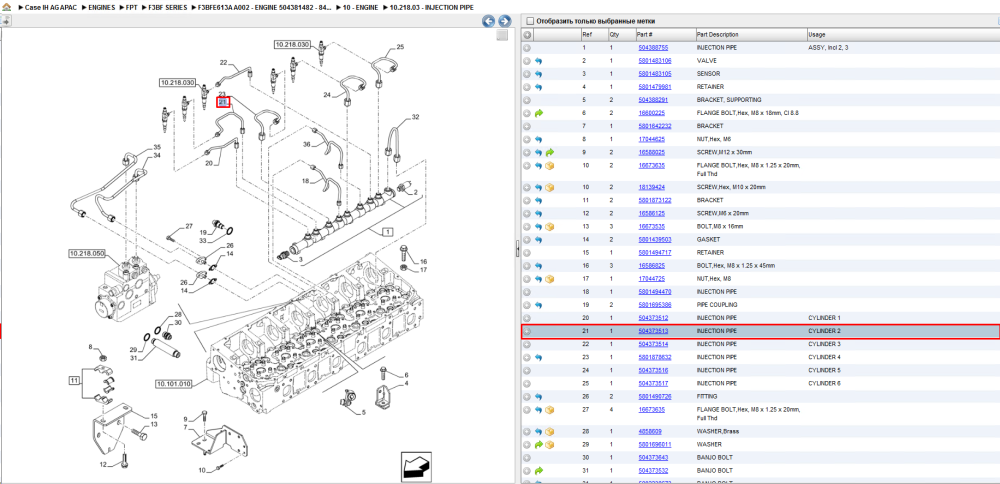Click kit box icon in part 18139424 row
1000x484 pixels.
(549, 187)
